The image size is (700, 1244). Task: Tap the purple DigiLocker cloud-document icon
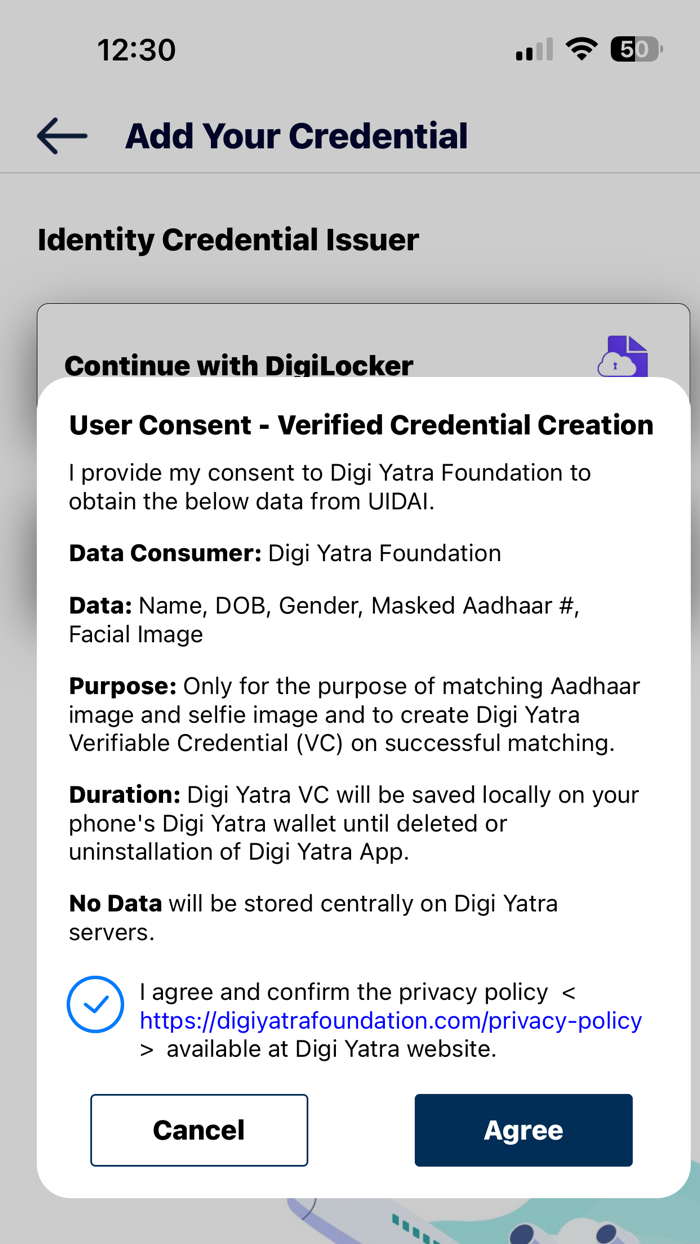pyautogui.click(x=622, y=357)
